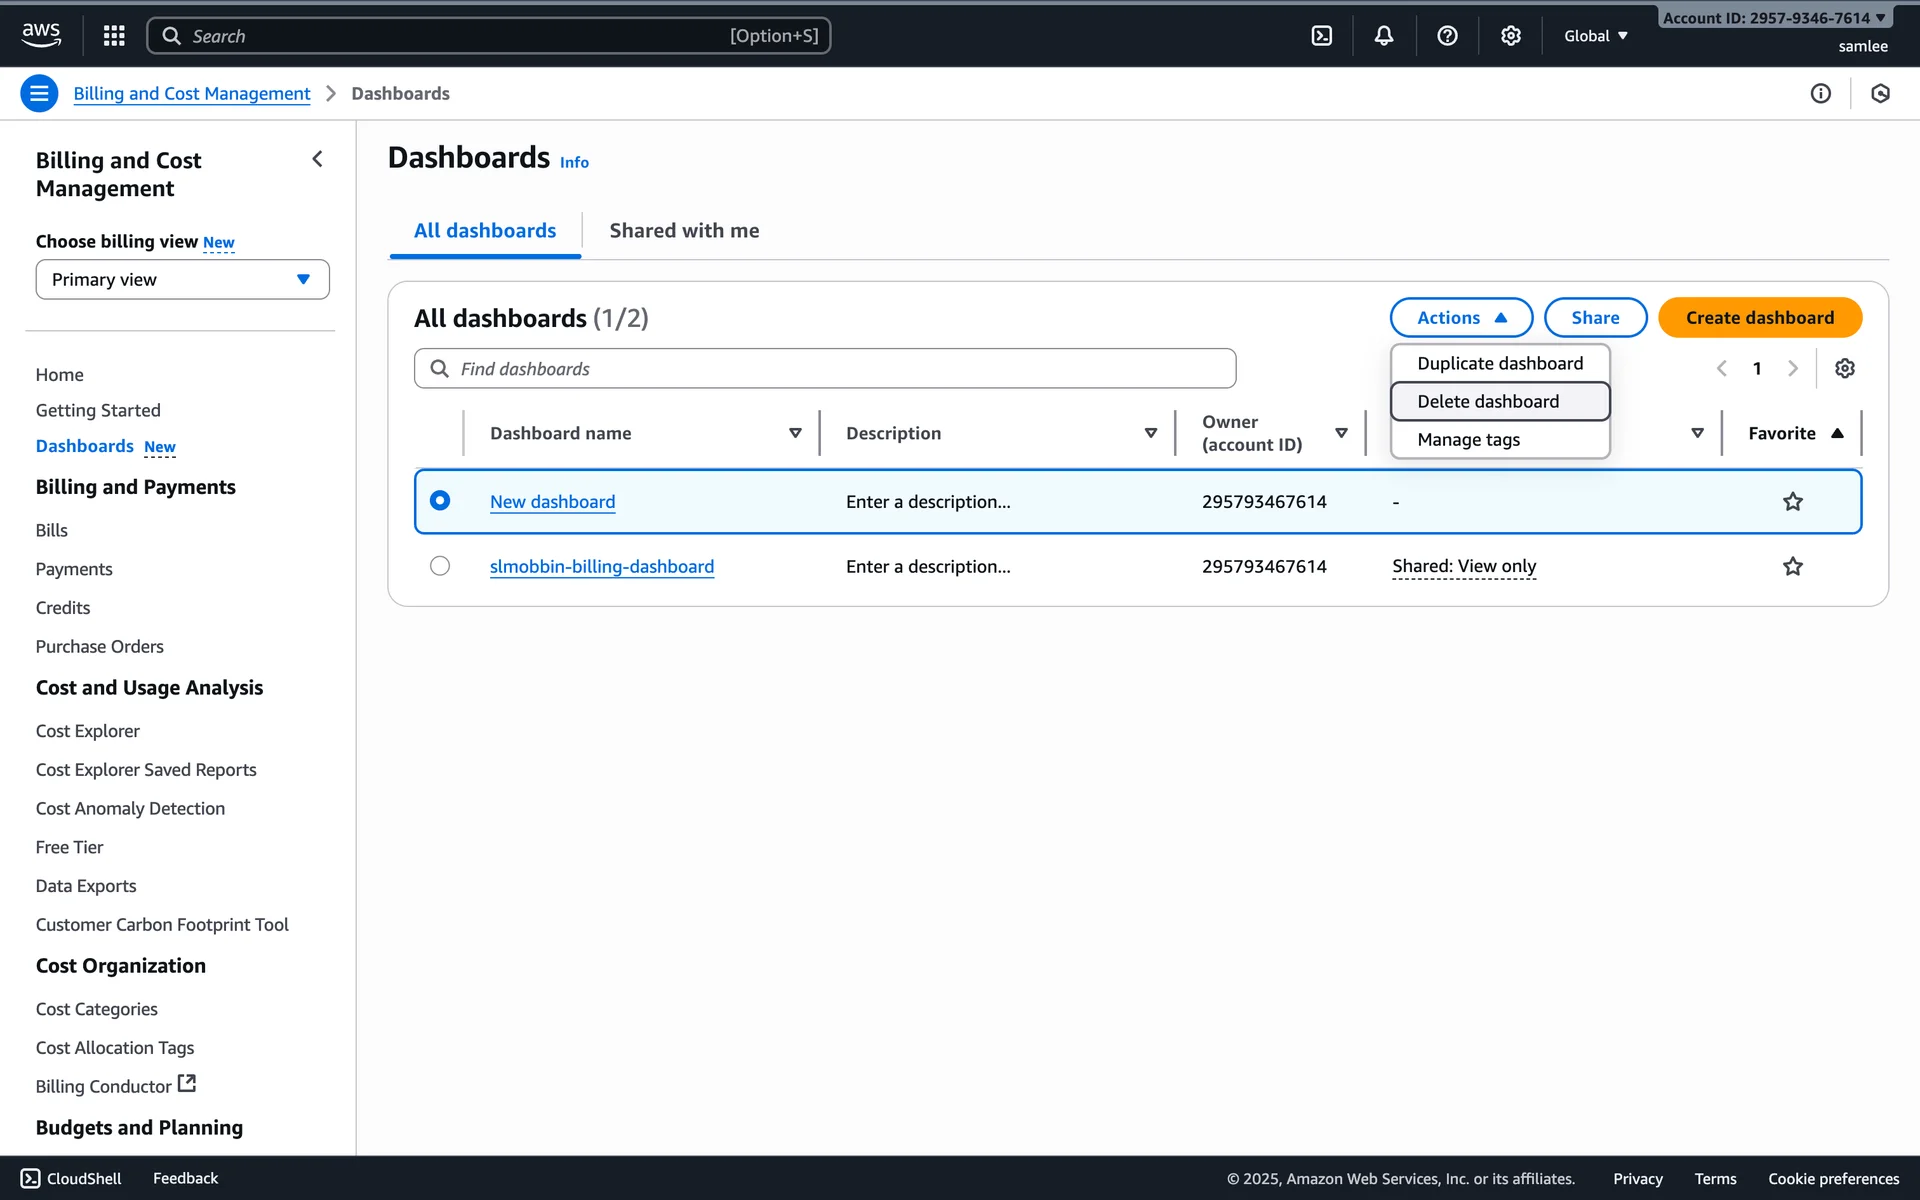This screenshot has width=1920, height=1200.
Task: Open table preferences gear icon
Action: pos(1844,369)
